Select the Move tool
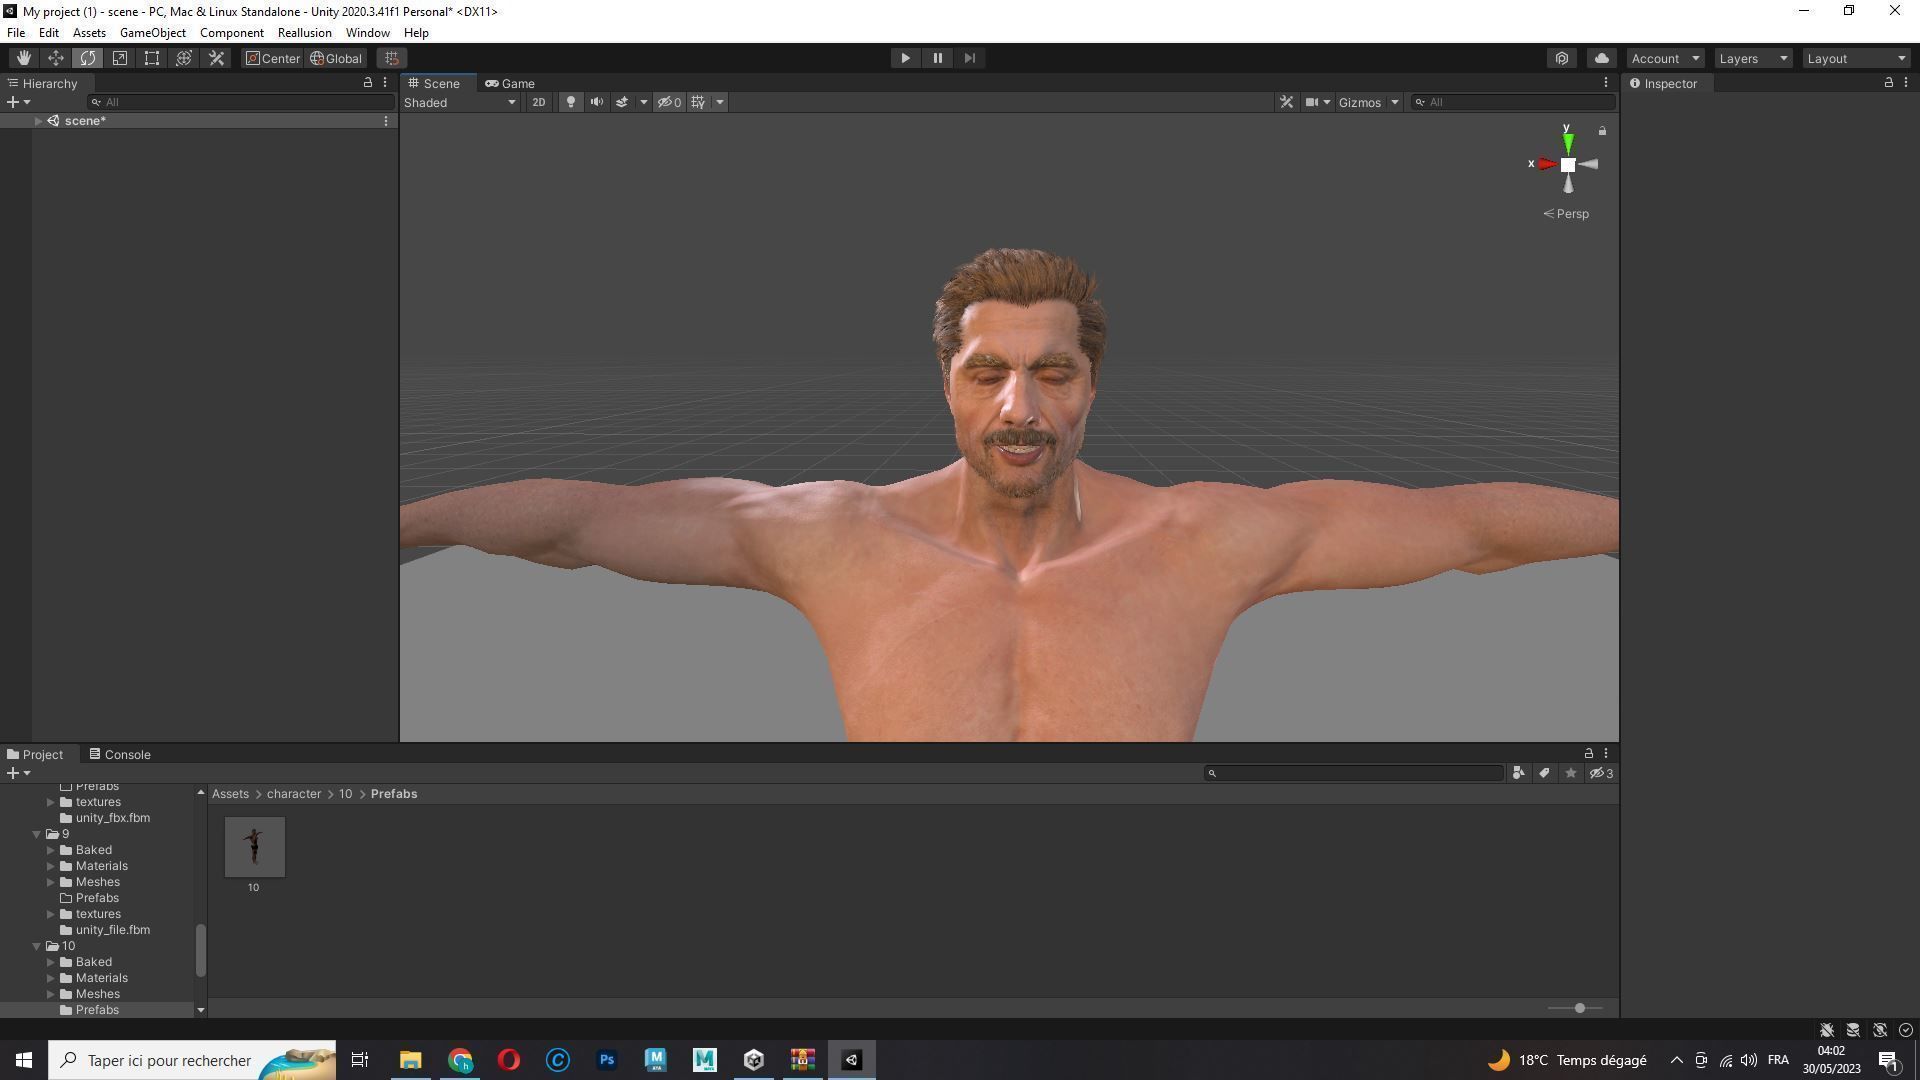The height and width of the screenshot is (1080, 1920). pos(56,58)
